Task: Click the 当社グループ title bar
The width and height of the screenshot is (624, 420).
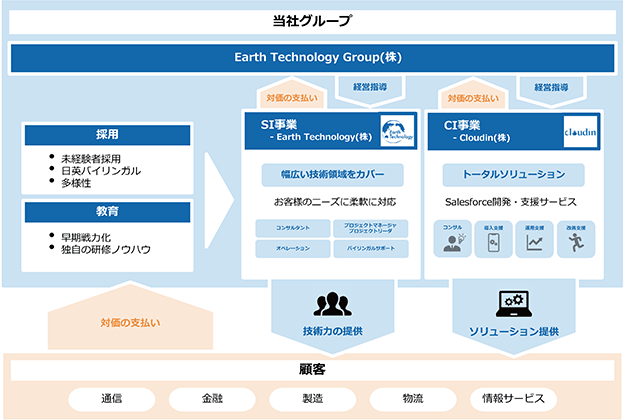Action: click(312, 22)
